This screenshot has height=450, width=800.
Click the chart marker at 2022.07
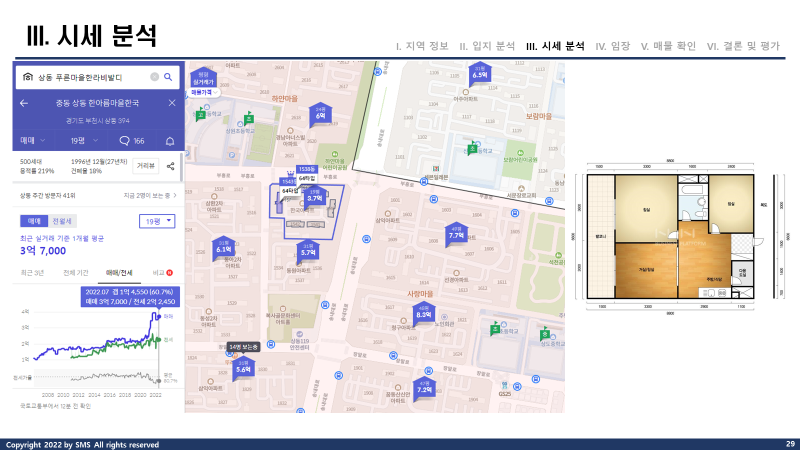pos(159,316)
